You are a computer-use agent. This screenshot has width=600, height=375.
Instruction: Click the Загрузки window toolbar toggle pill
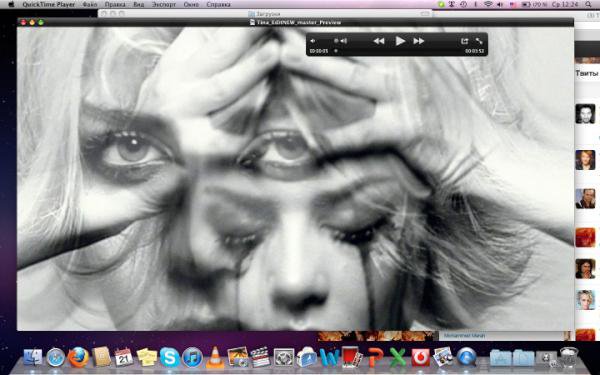[425, 14]
